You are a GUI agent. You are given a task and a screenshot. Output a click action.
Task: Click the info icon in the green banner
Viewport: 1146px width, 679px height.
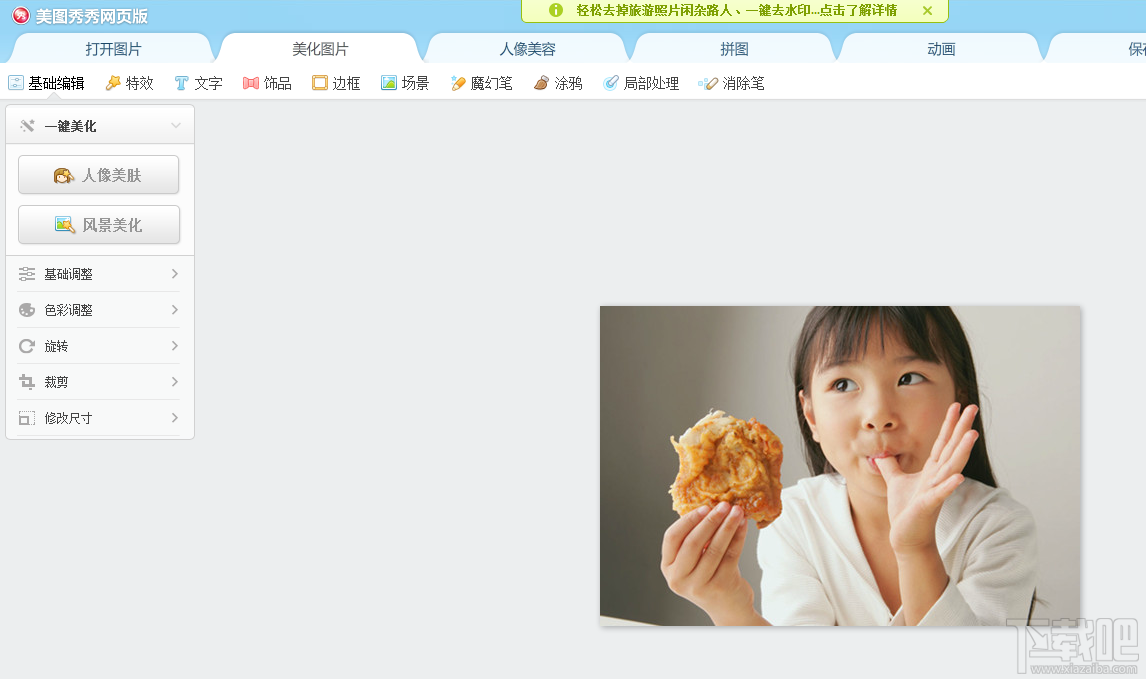[556, 10]
